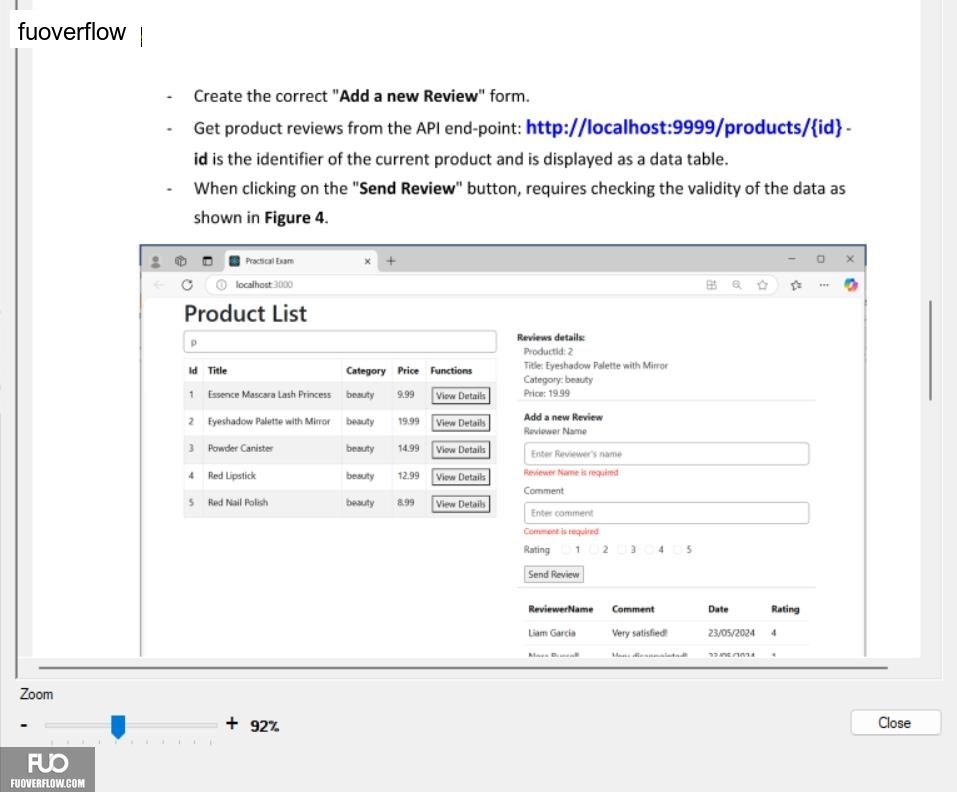This screenshot has width=957, height=792.
Task: Open a new browser tab with plus
Action: click(391, 261)
